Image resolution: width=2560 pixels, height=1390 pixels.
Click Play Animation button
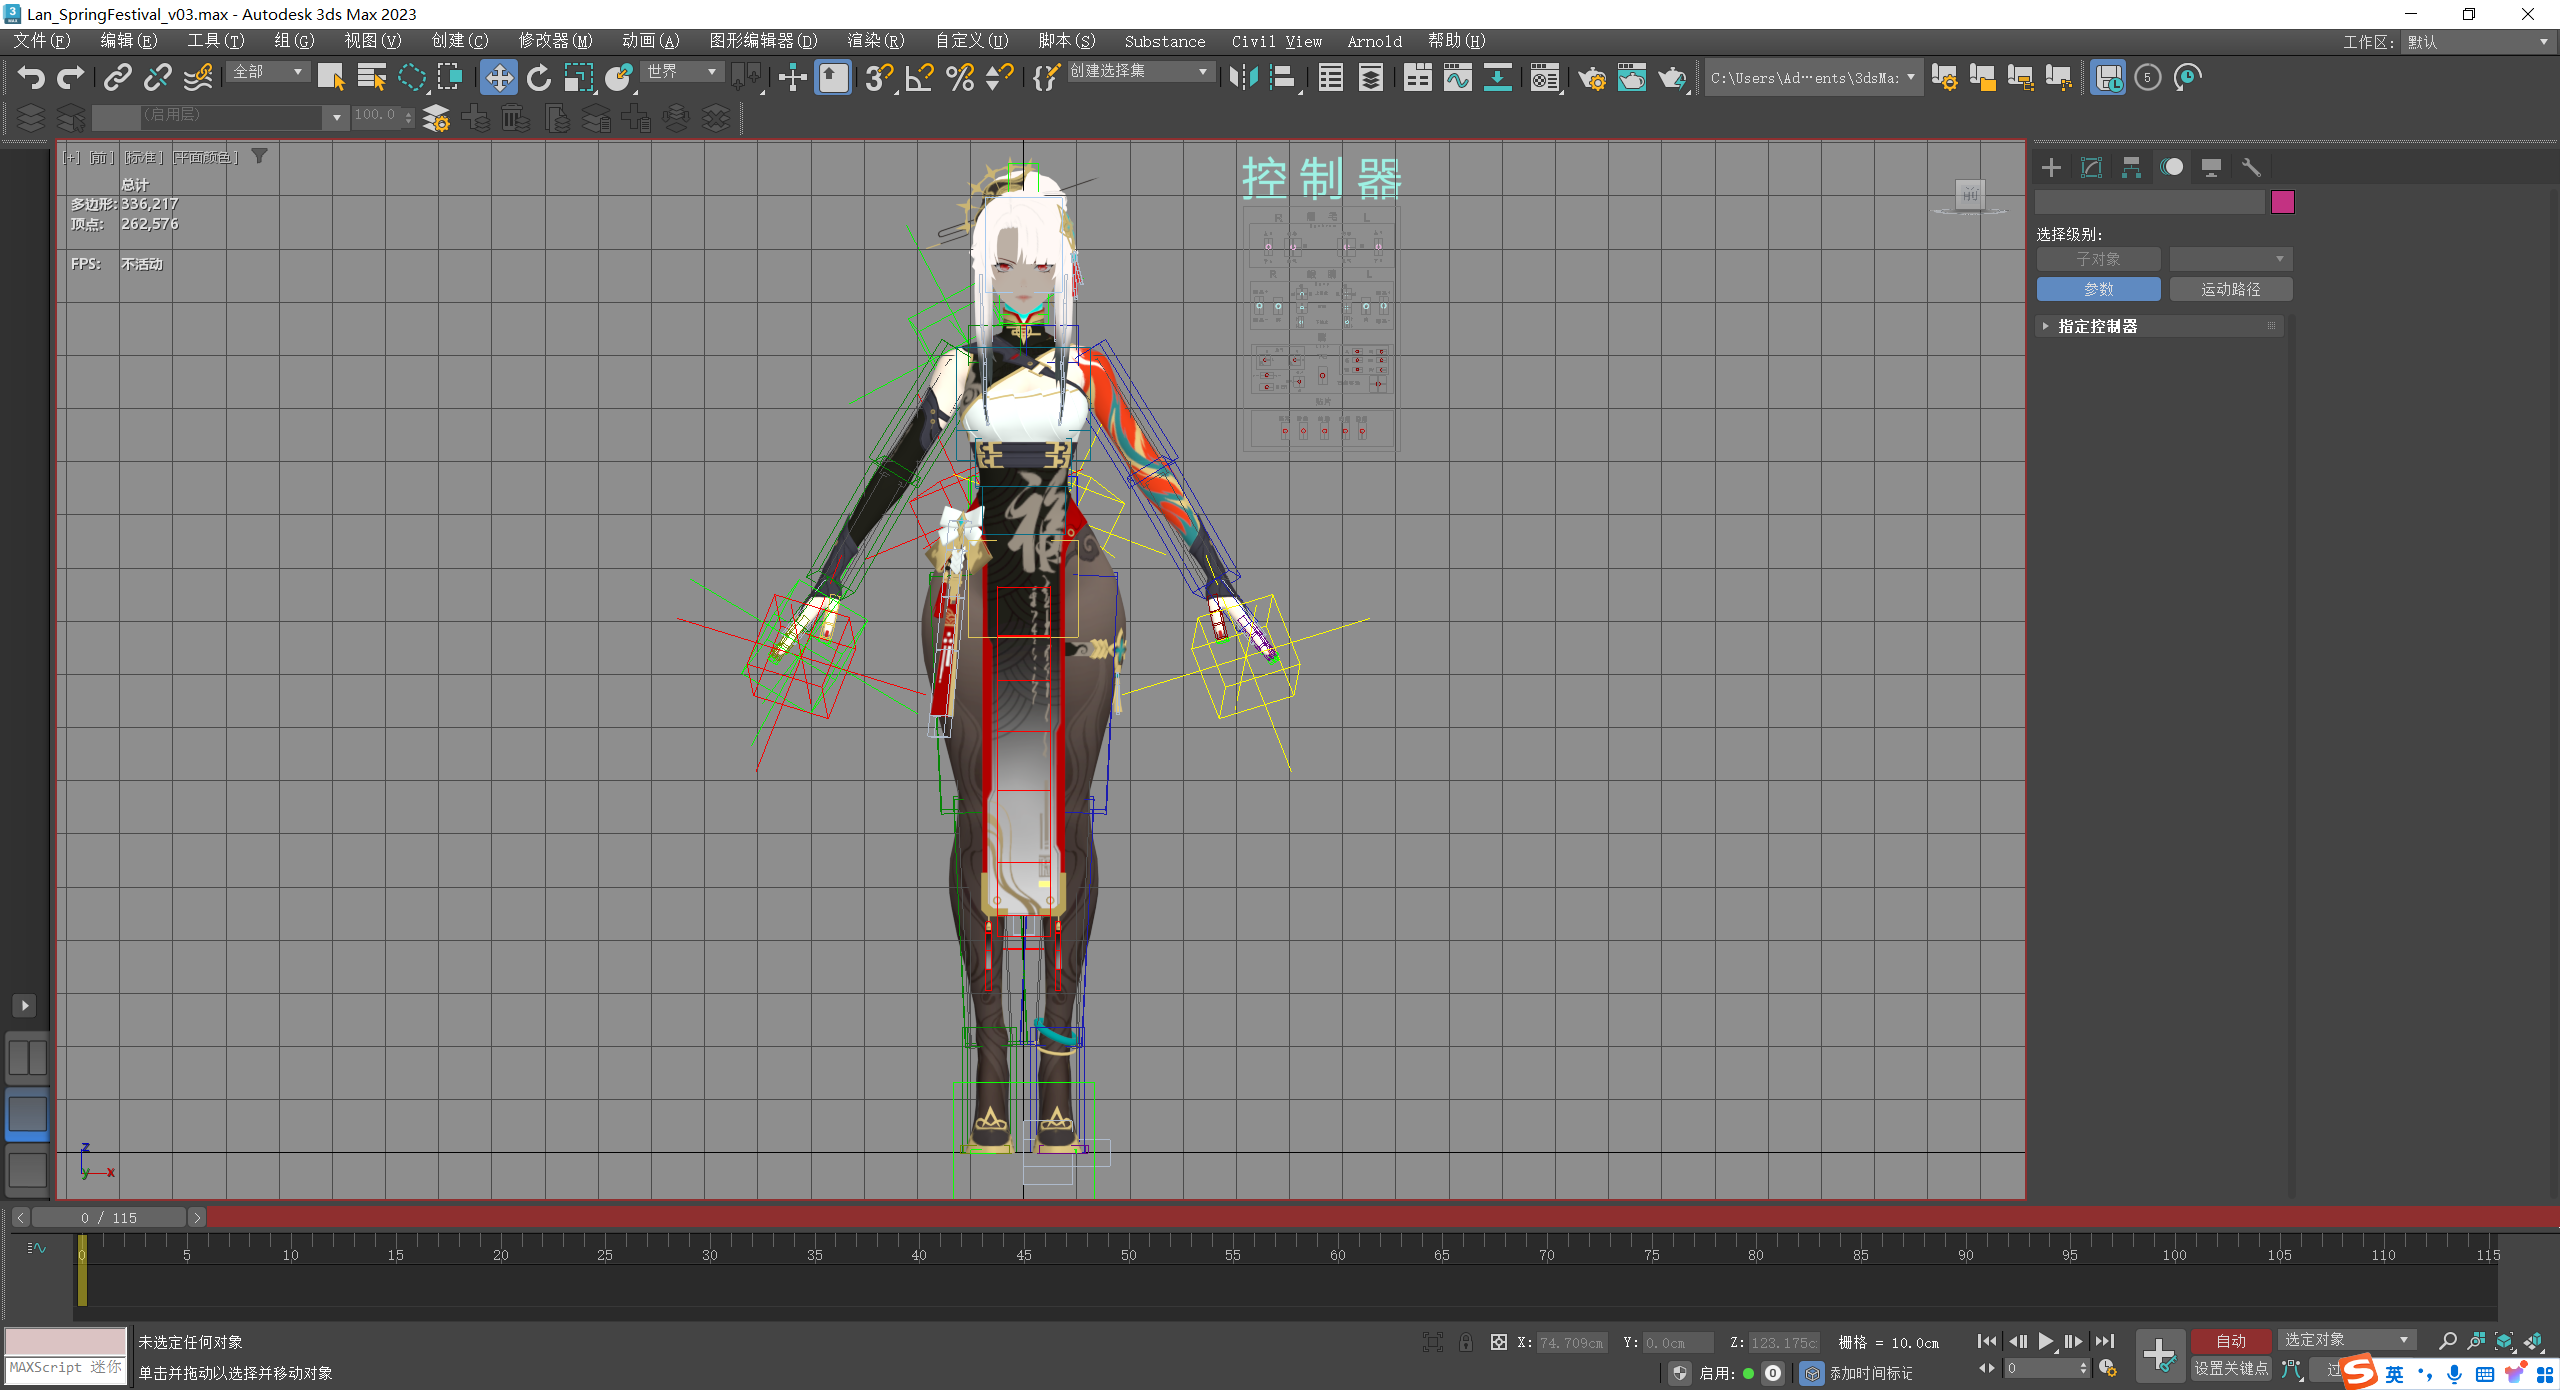click(x=2045, y=1341)
